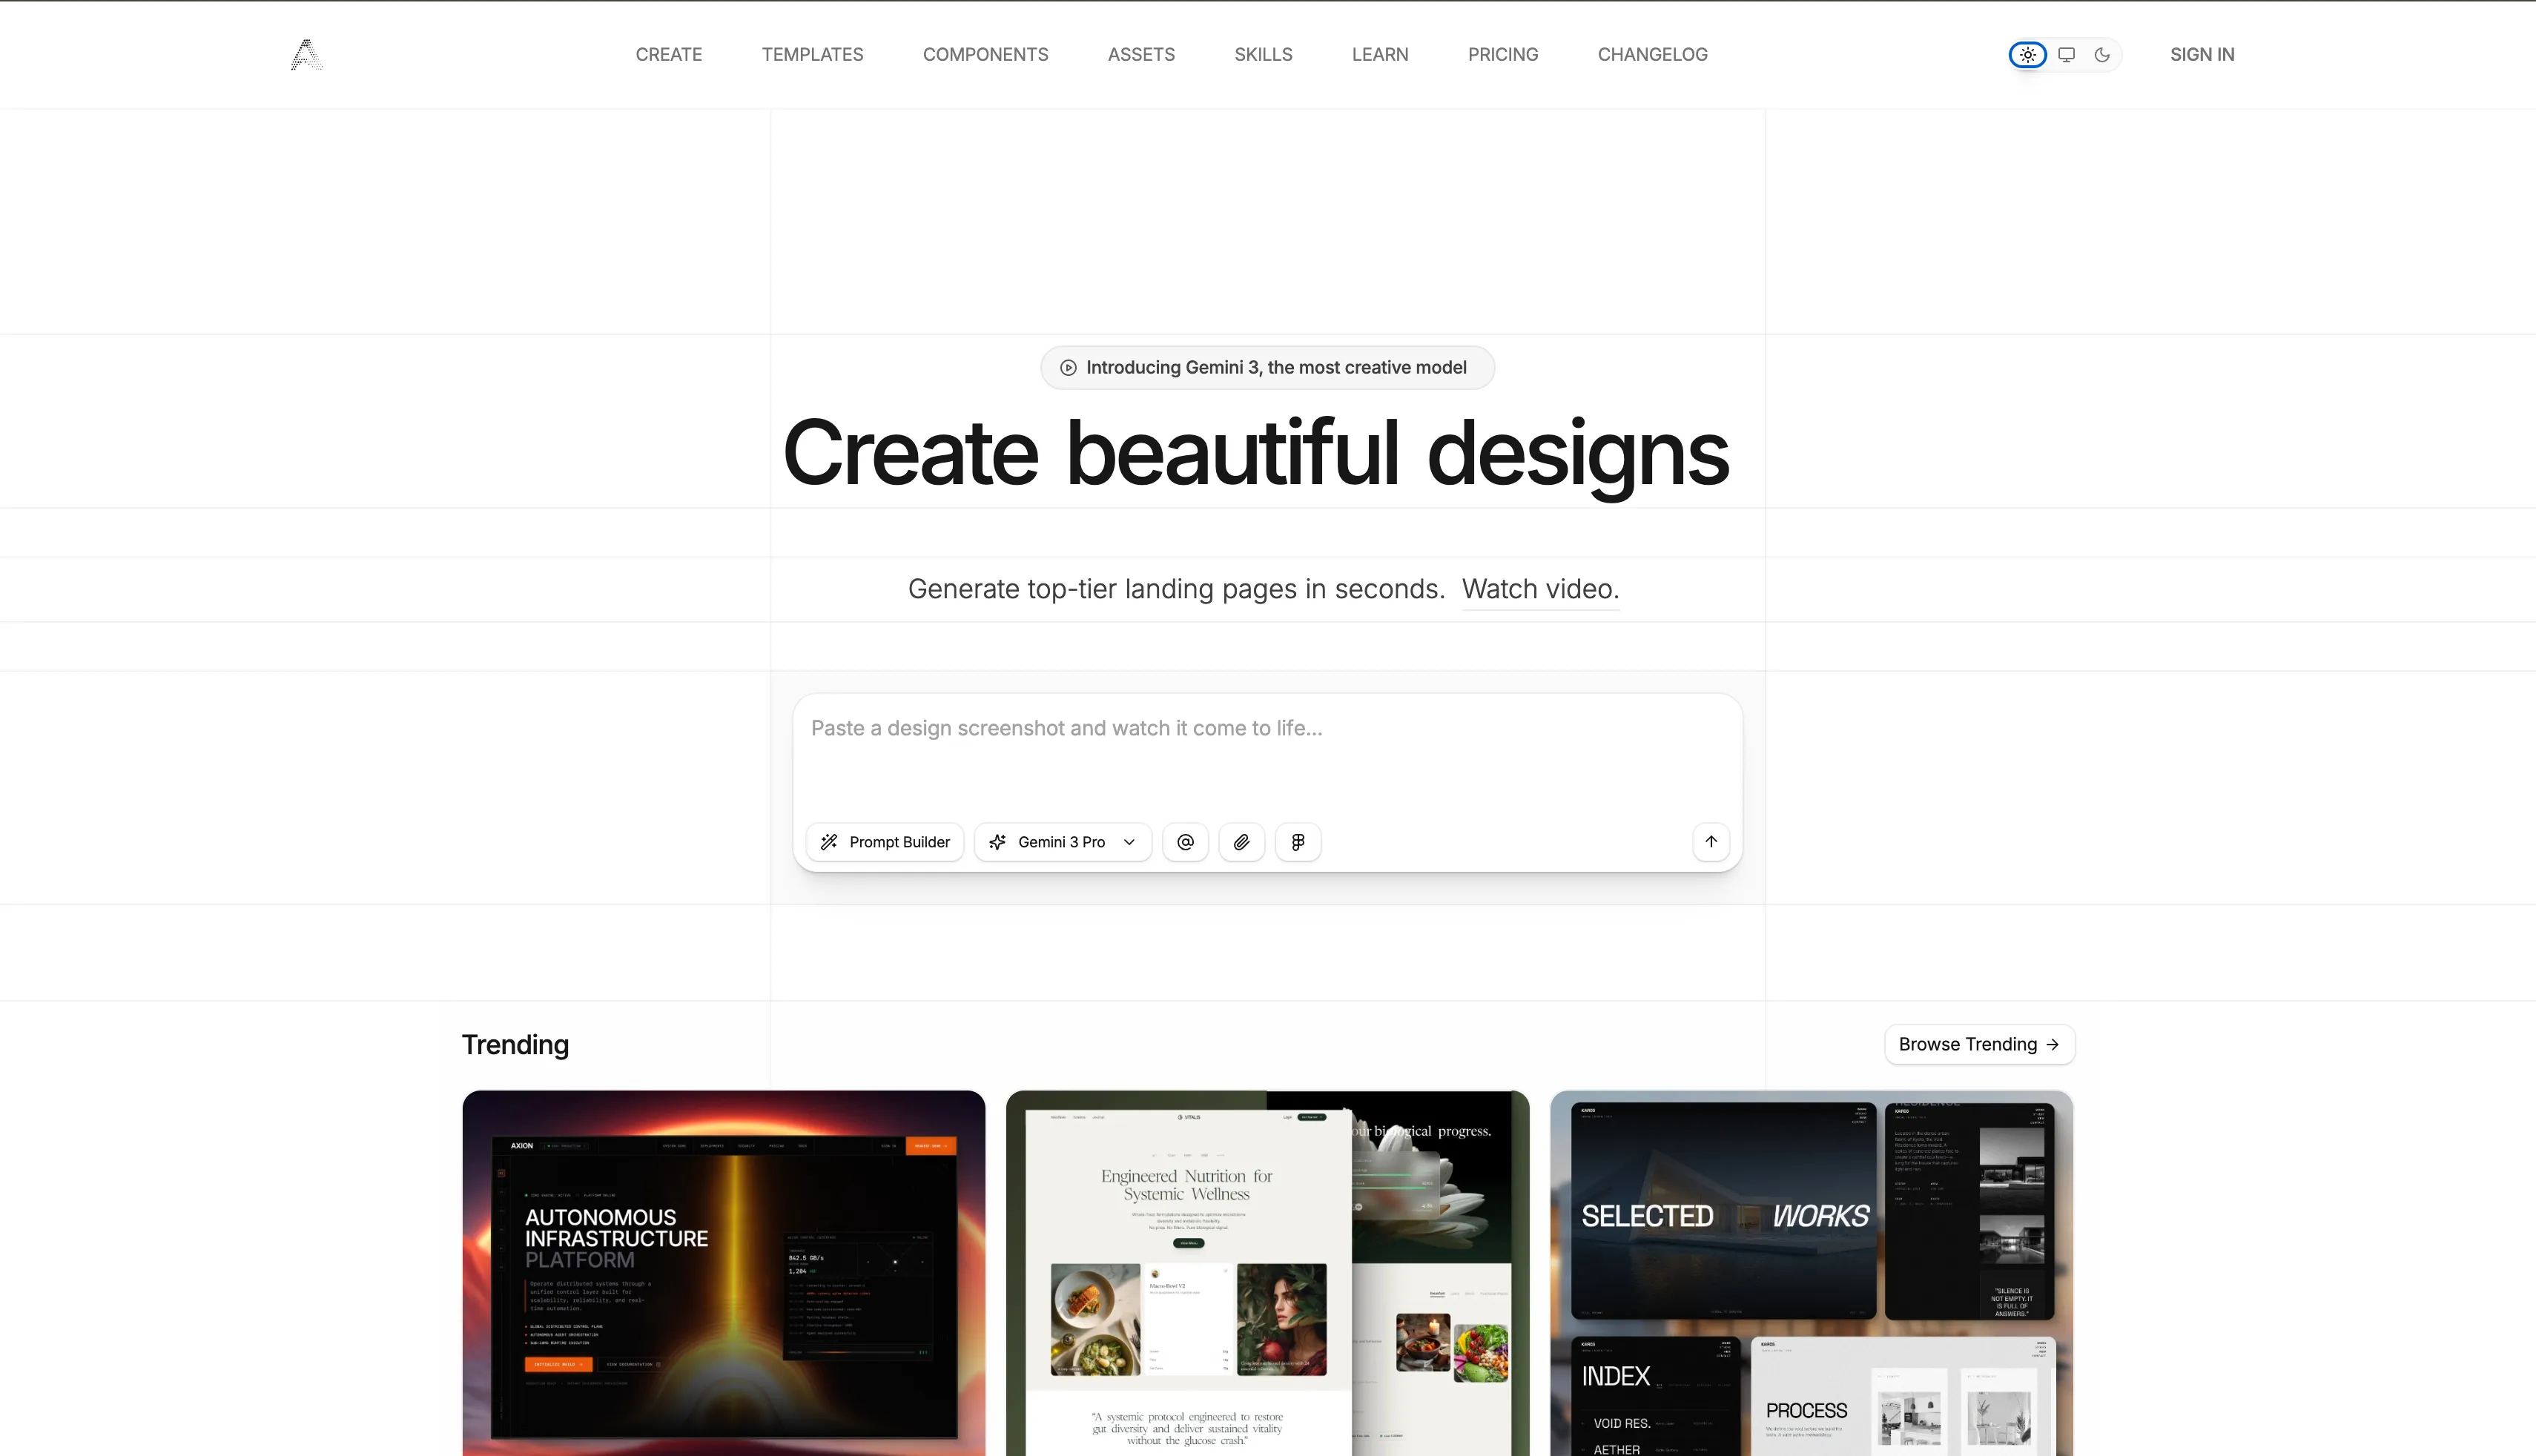Screen dimensions: 2536x1456
Task: Click the arrow icon in Browse Trending
Action: pyautogui.click(x=2053, y=1044)
